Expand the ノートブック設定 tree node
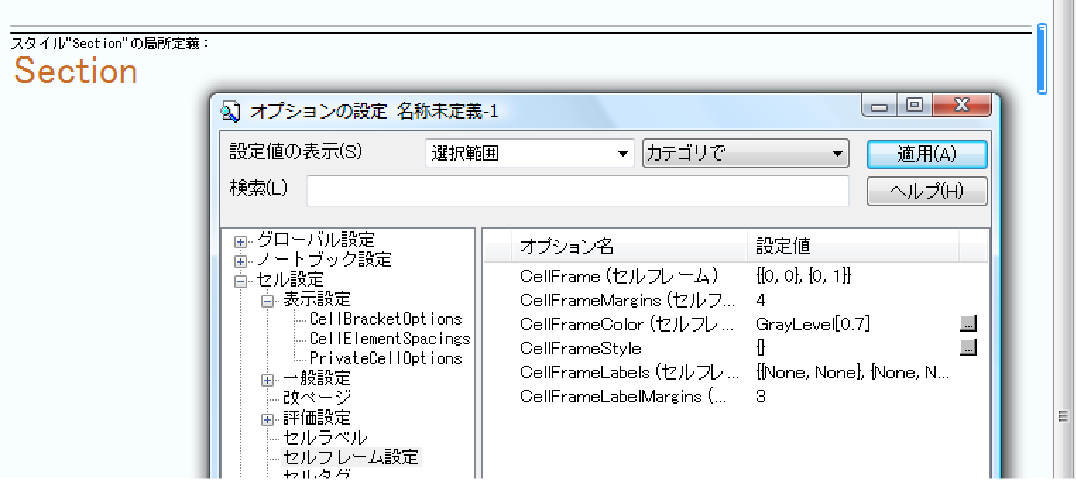Screen dimensions: 1076x480 point(240,262)
